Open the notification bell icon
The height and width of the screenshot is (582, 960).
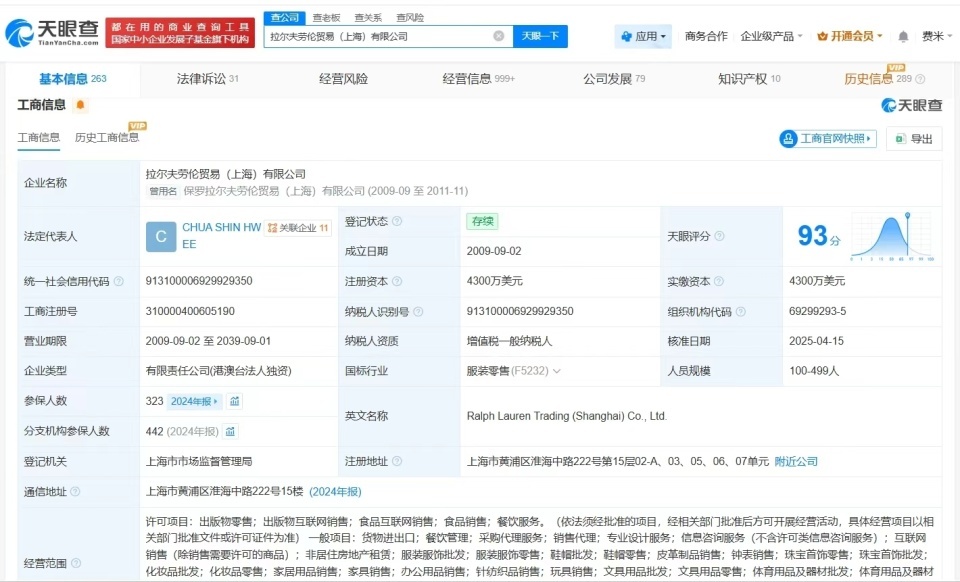click(x=906, y=35)
